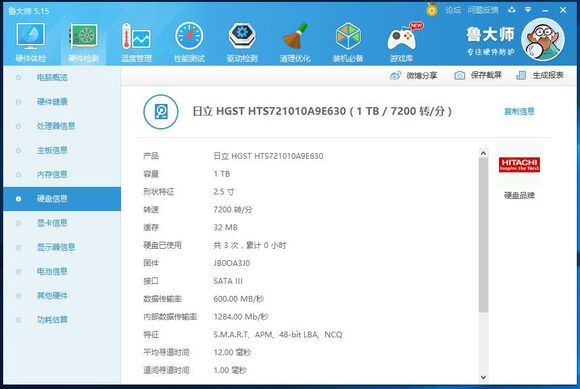Select 硬盘信息 in sidebar
This screenshot has height=389, width=580.
pyautogui.click(x=62, y=199)
